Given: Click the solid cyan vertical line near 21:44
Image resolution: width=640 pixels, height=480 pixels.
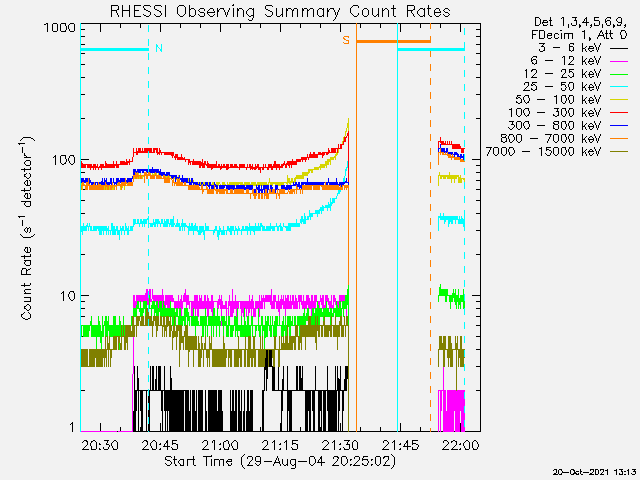Looking at the screenshot, I should 398,227.
